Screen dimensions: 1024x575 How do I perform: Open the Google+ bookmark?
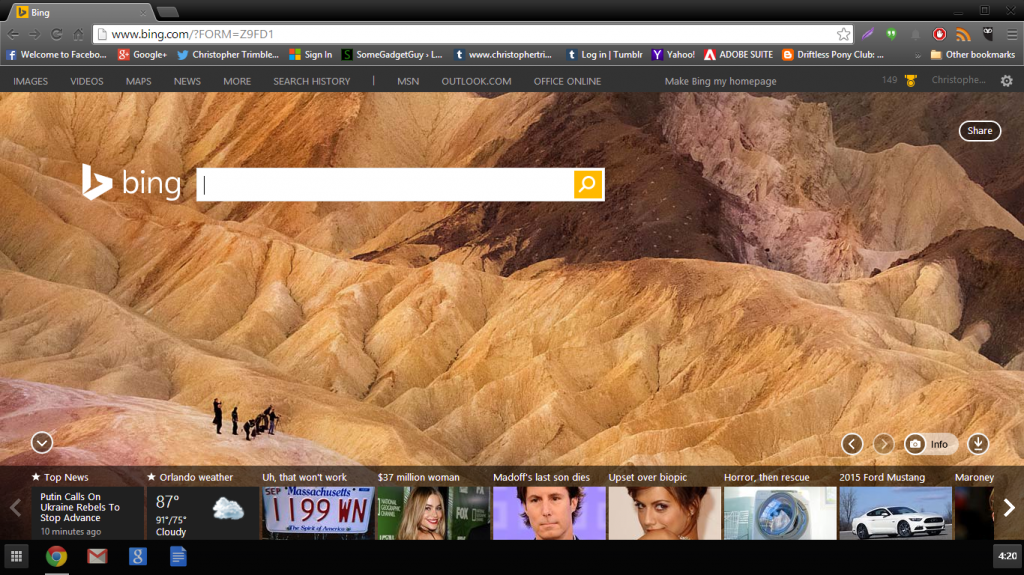pos(142,55)
